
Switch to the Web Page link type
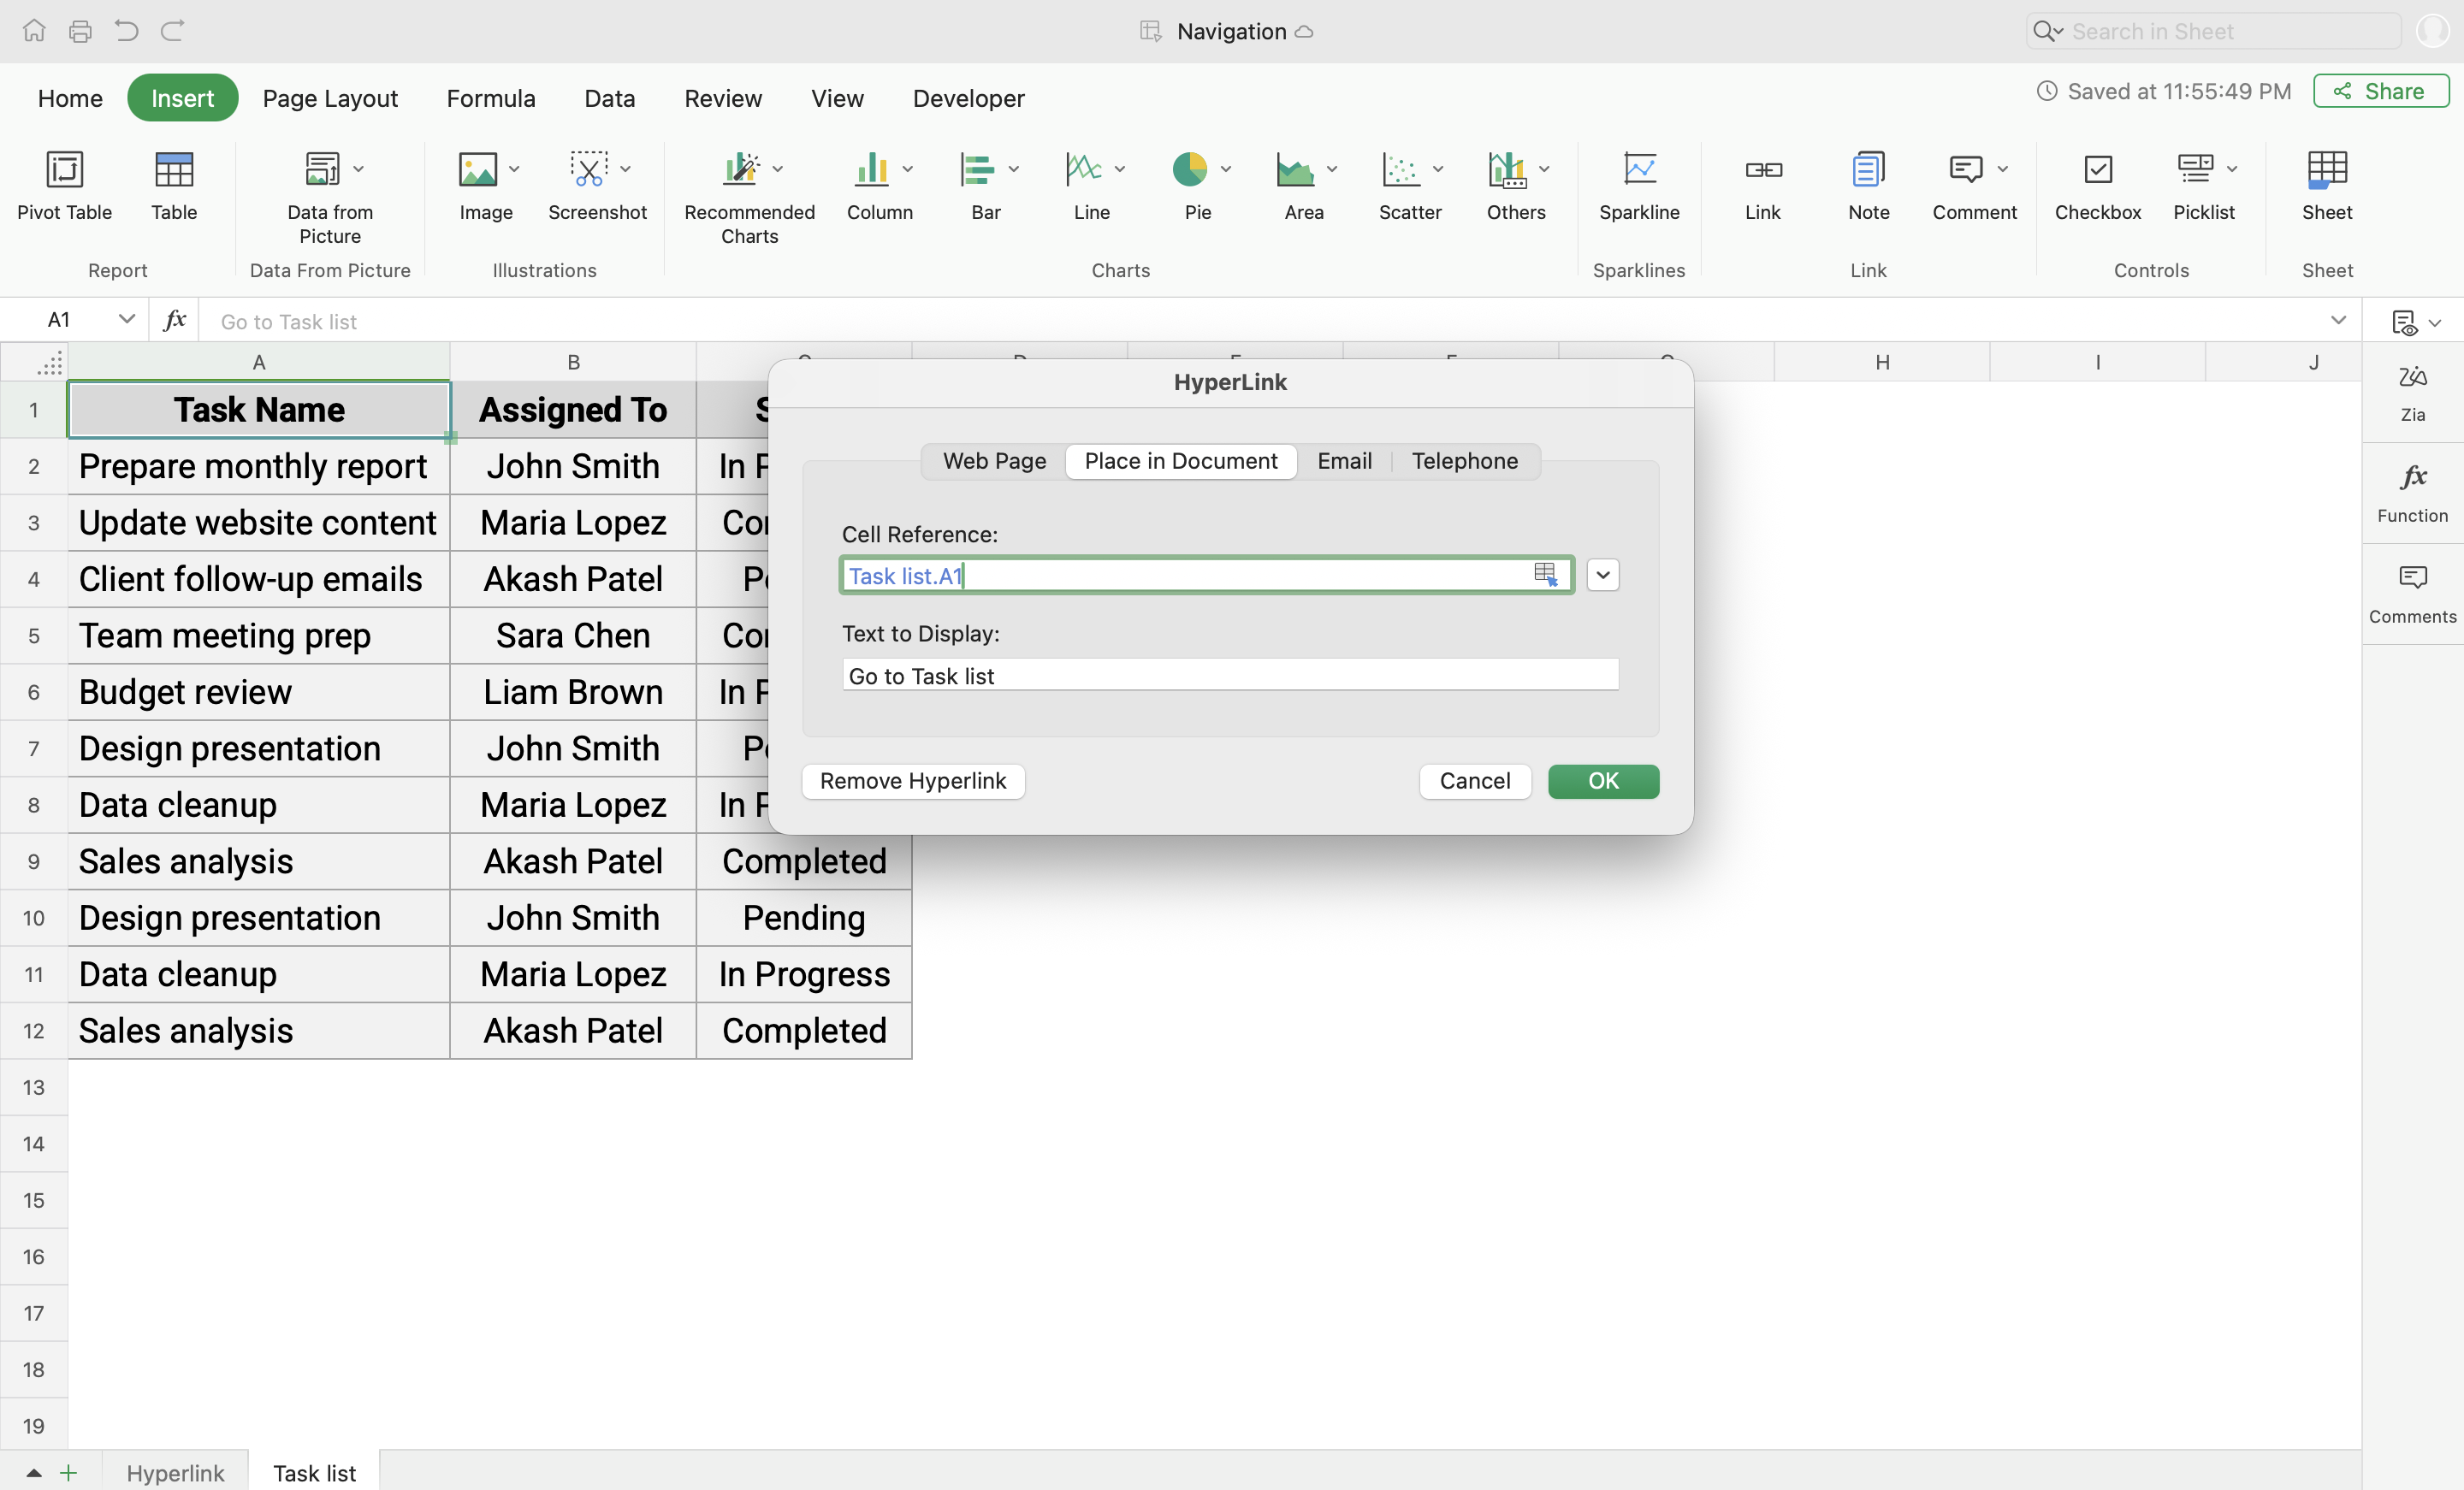tap(993, 461)
